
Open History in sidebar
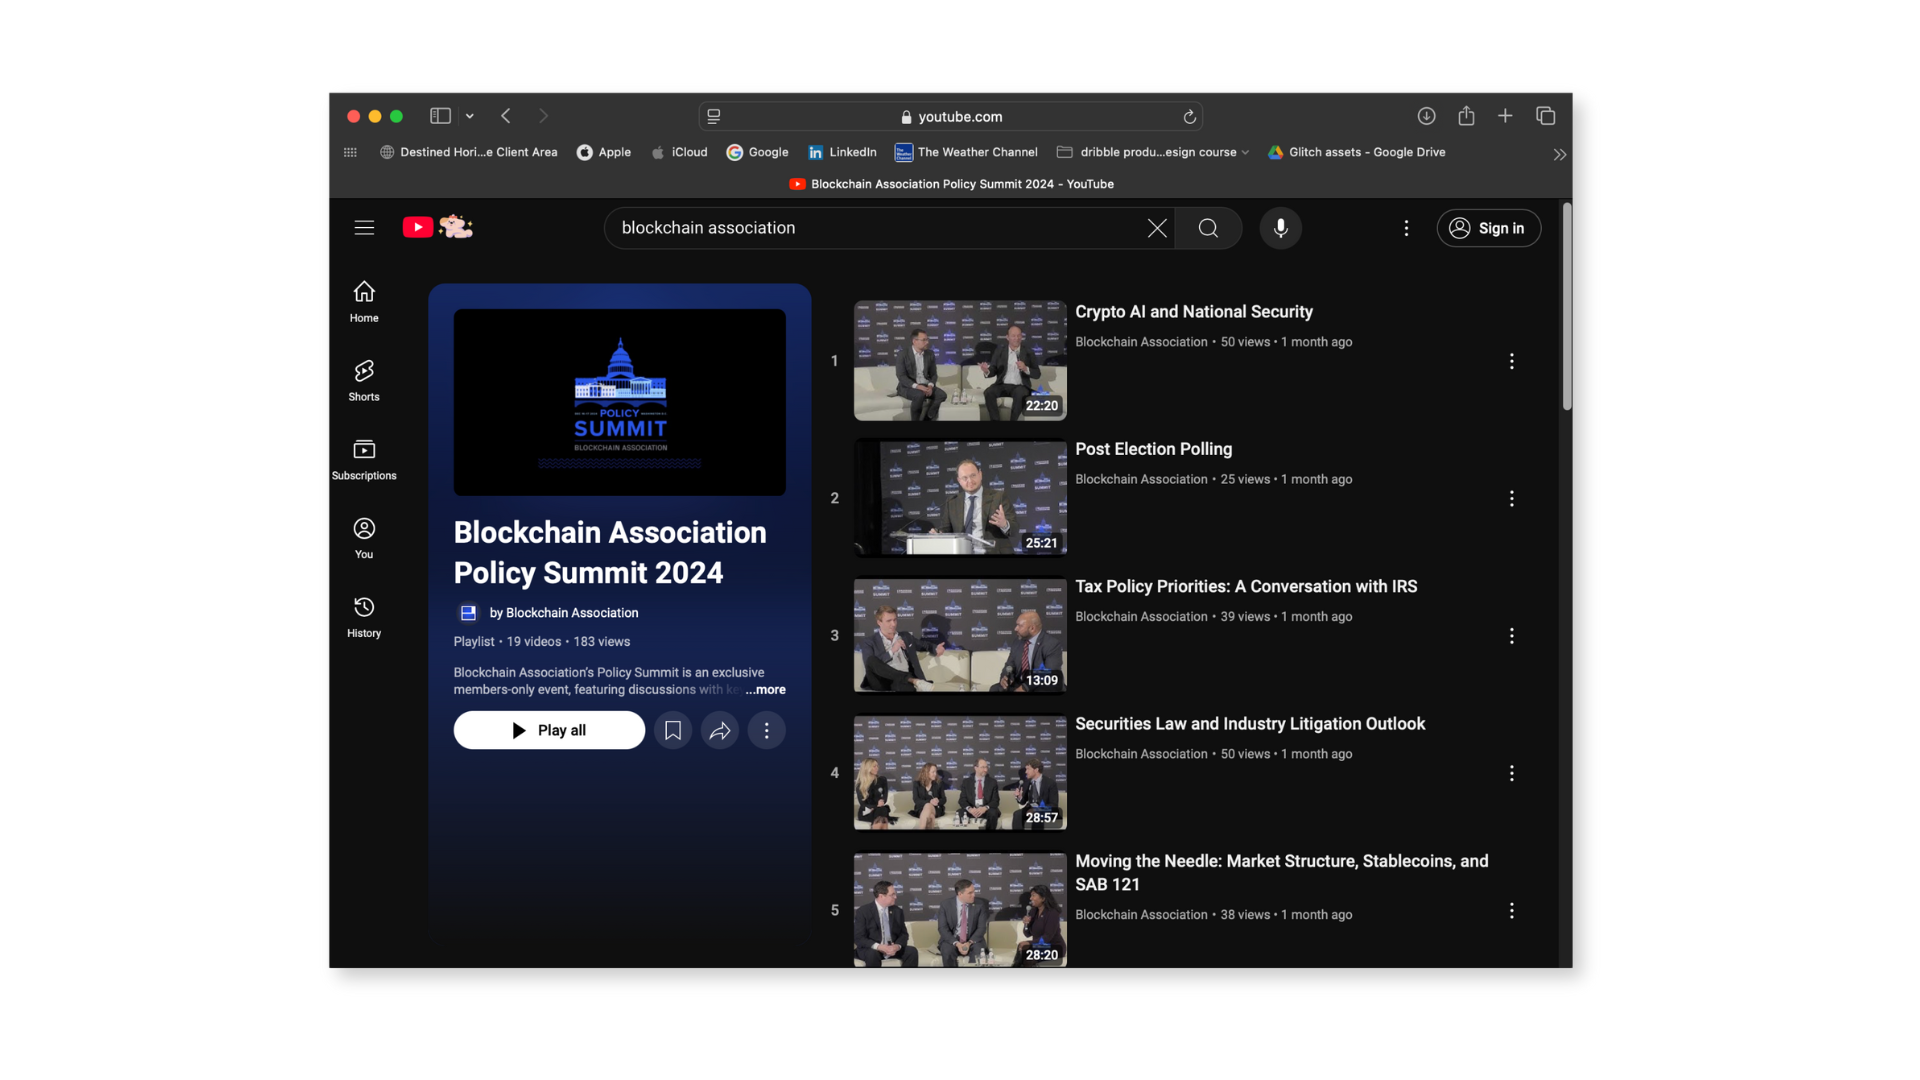tap(364, 617)
